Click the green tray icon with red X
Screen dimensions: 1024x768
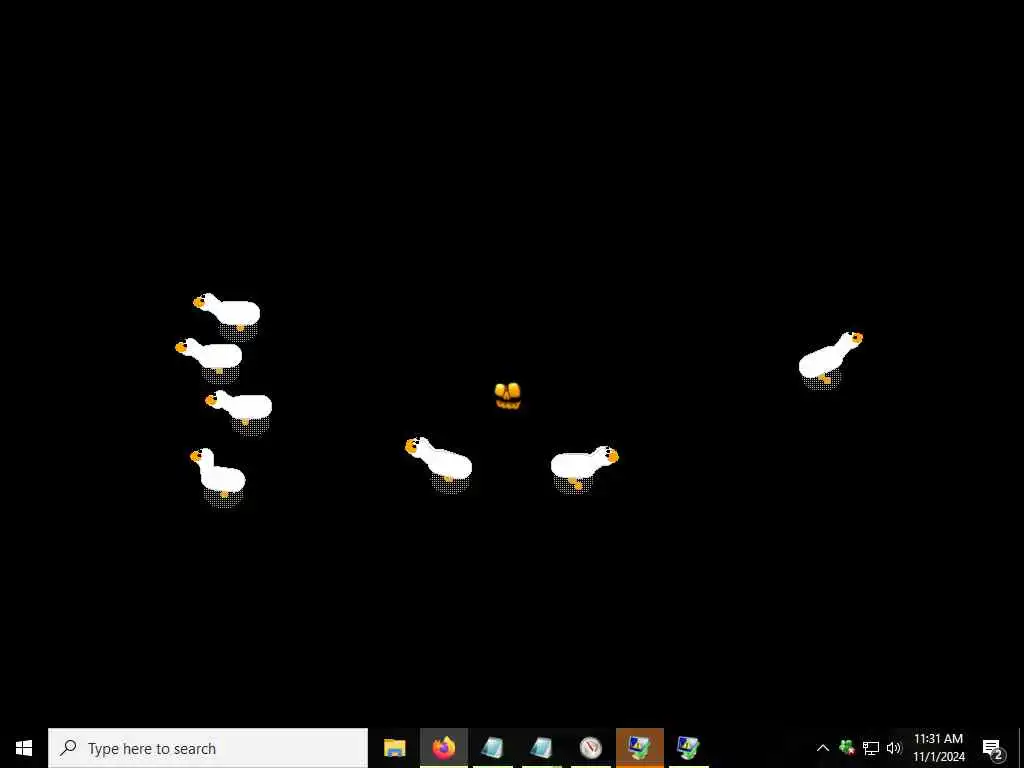pos(847,748)
